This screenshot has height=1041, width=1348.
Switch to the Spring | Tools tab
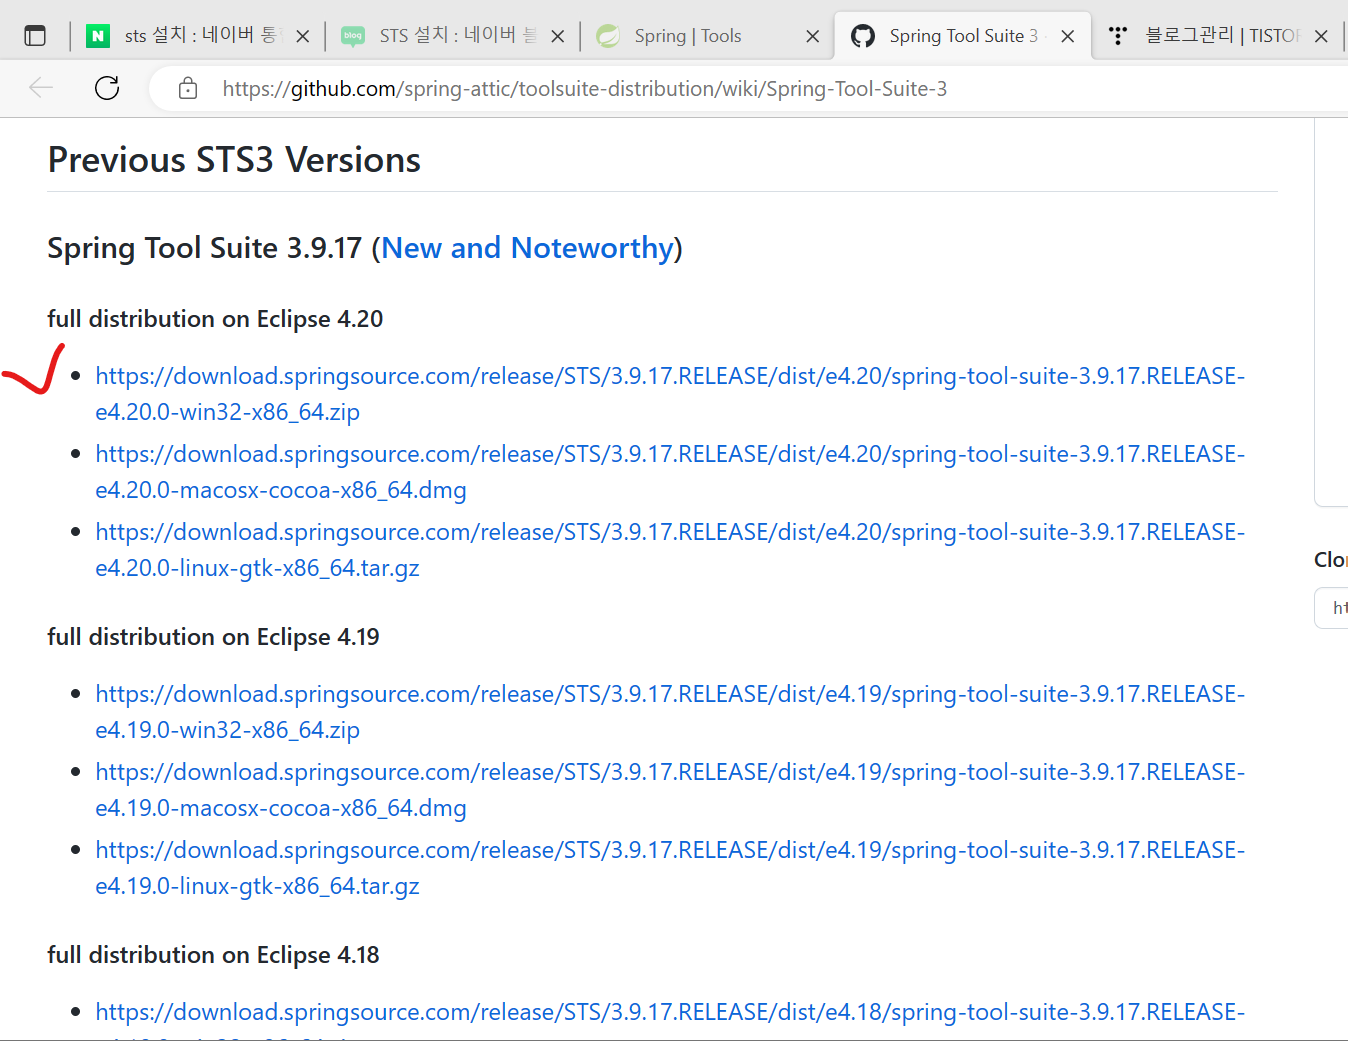[707, 36]
